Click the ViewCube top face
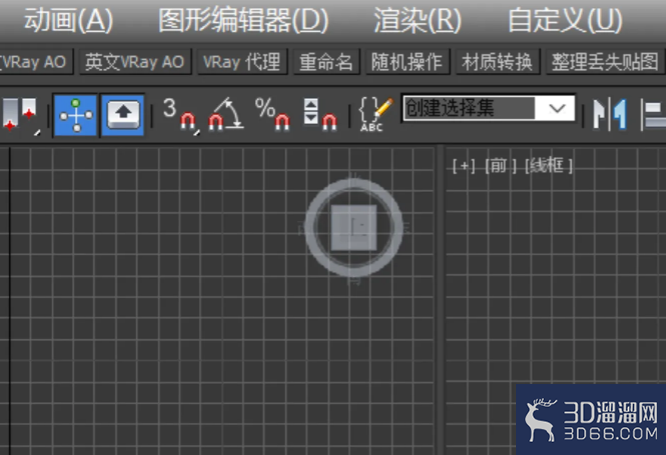666x455 pixels. pos(354,228)
